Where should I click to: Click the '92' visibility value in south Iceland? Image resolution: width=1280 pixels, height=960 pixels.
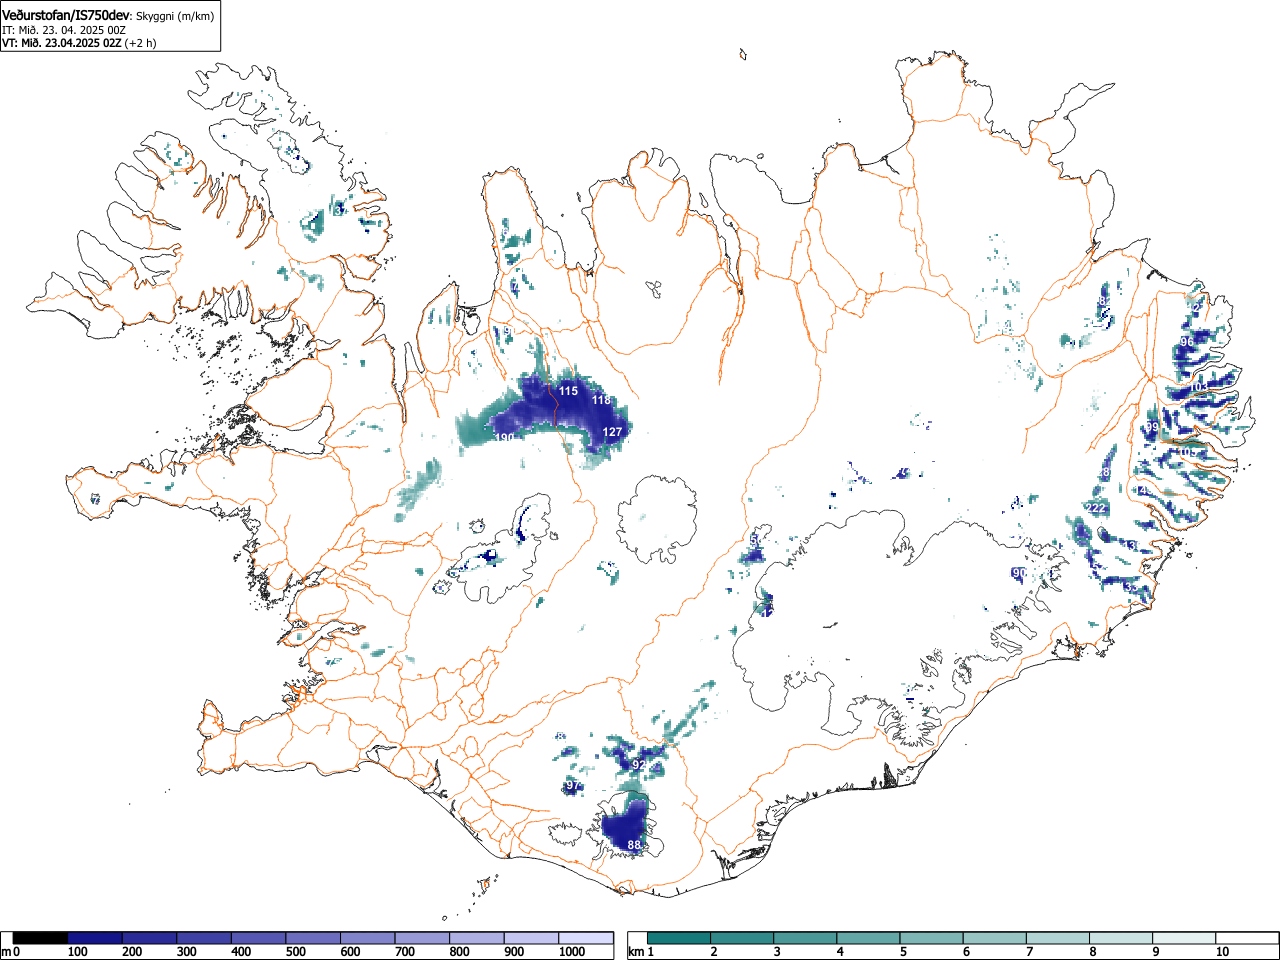(x=640, y=765)
